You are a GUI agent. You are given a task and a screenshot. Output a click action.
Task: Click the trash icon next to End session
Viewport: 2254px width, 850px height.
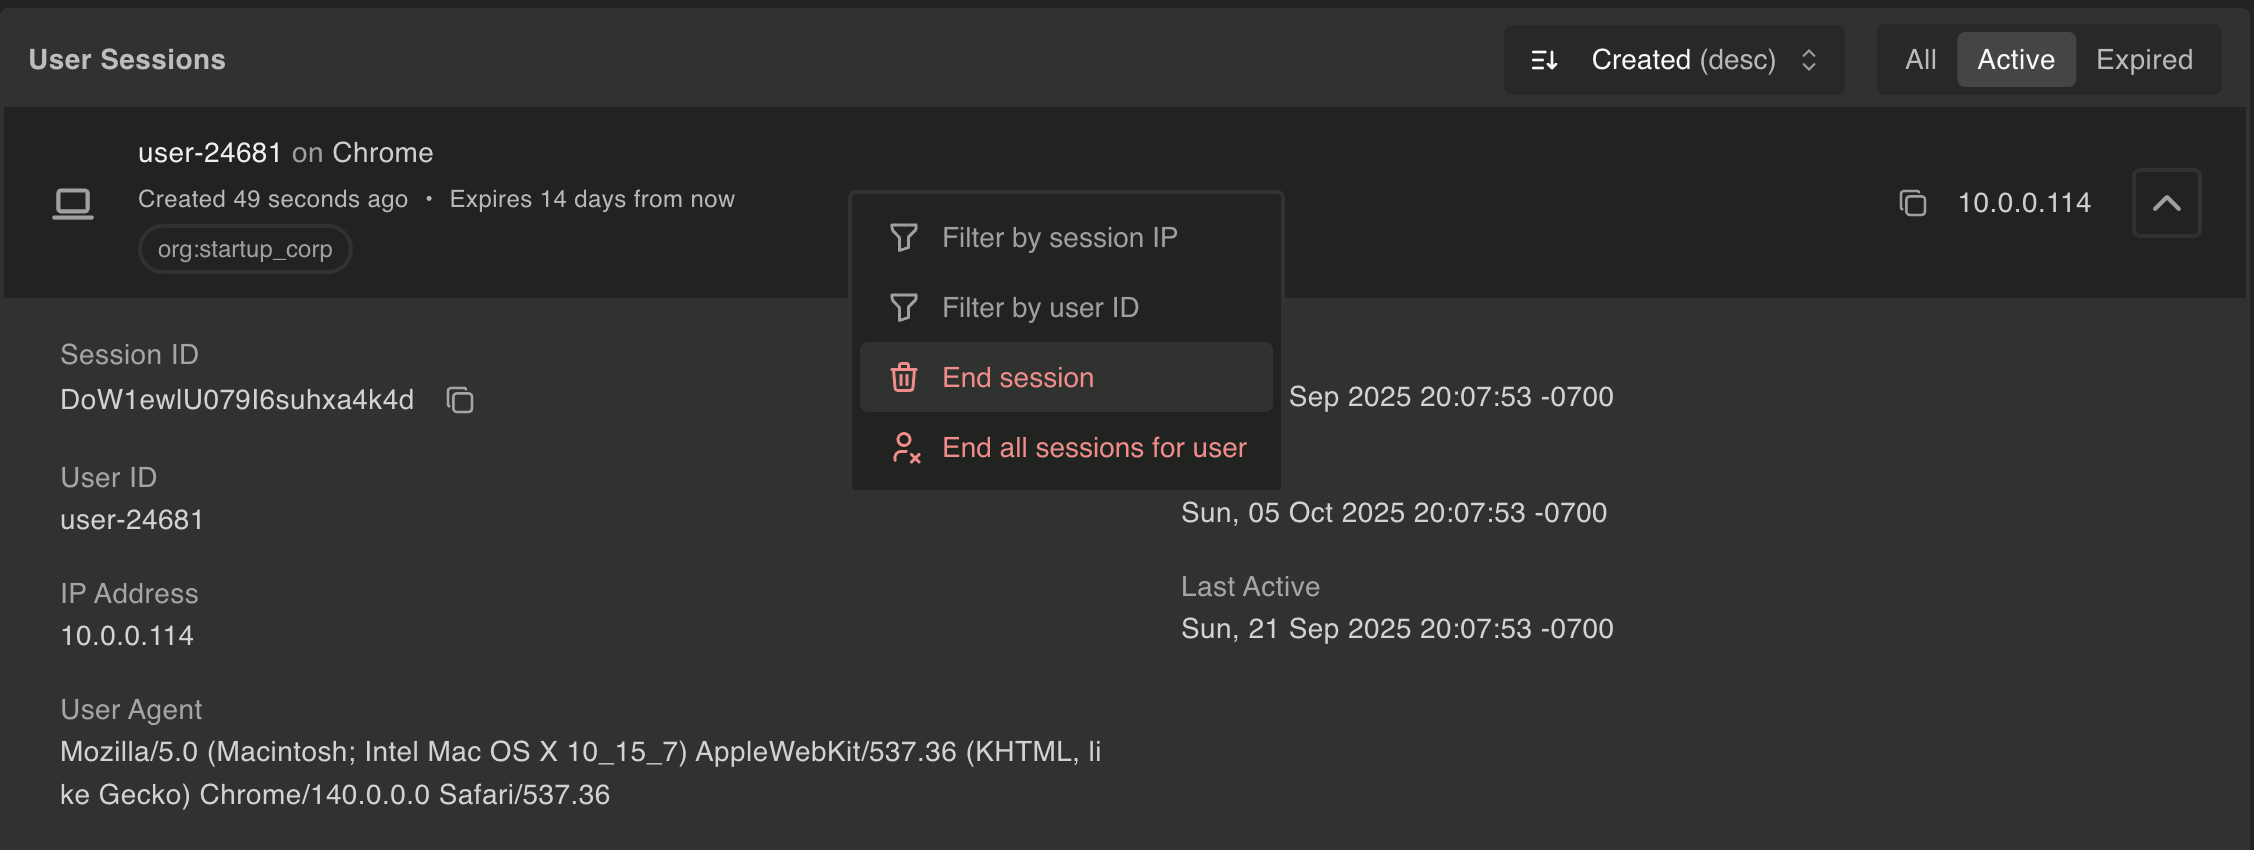click(x=904, y=377)
